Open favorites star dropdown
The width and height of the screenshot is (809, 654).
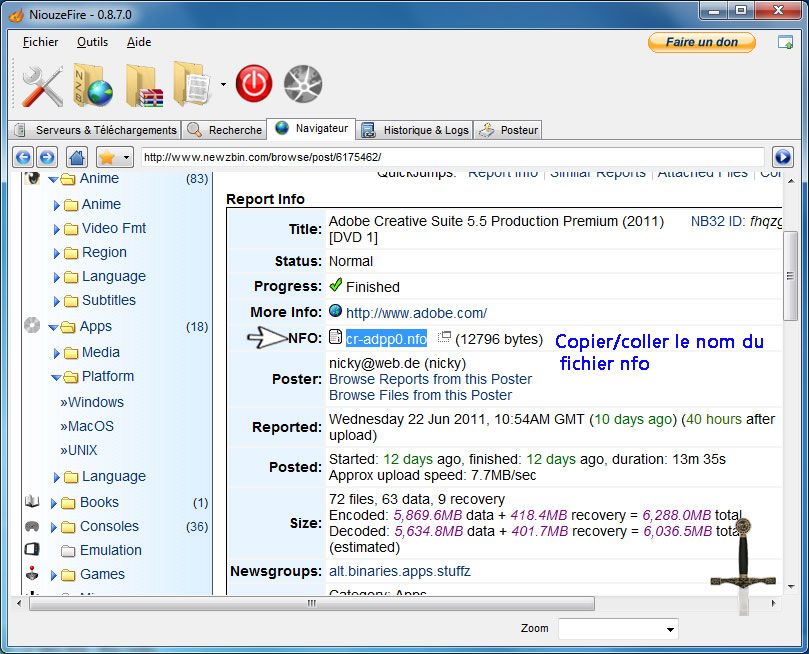click(126, 157)
